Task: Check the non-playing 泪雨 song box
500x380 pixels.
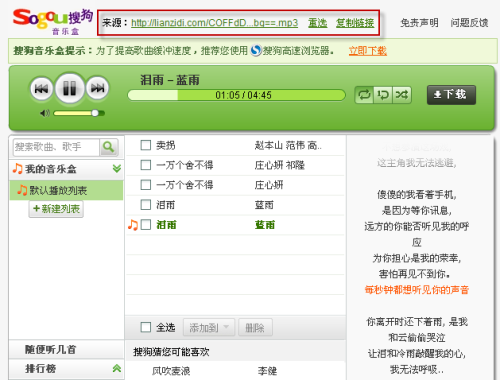Action: [x=146, y=205]
